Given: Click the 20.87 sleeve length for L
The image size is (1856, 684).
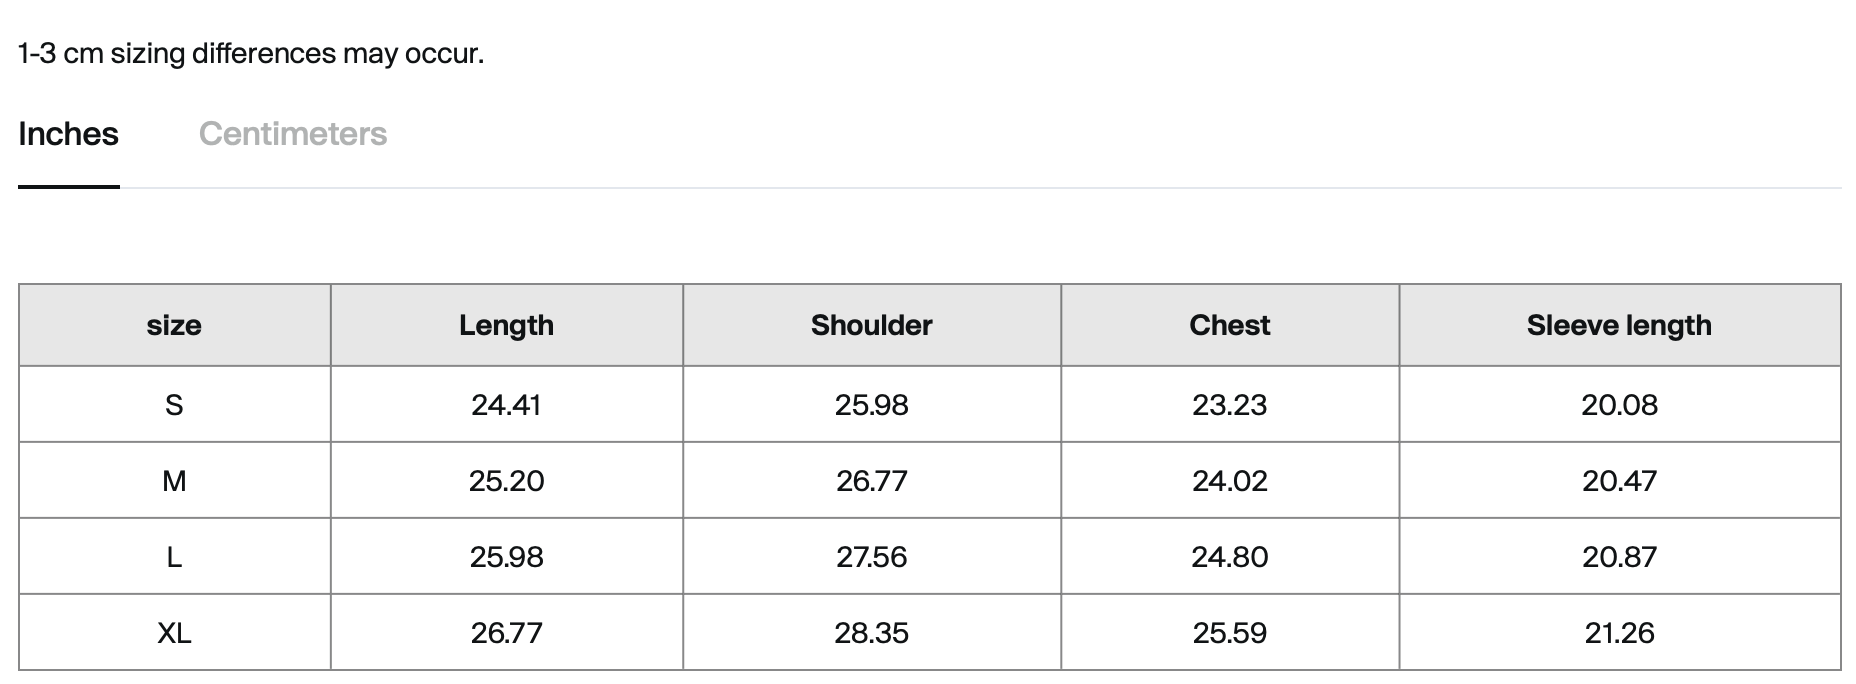Looking at the screenshot, I should pos(1619,557).
